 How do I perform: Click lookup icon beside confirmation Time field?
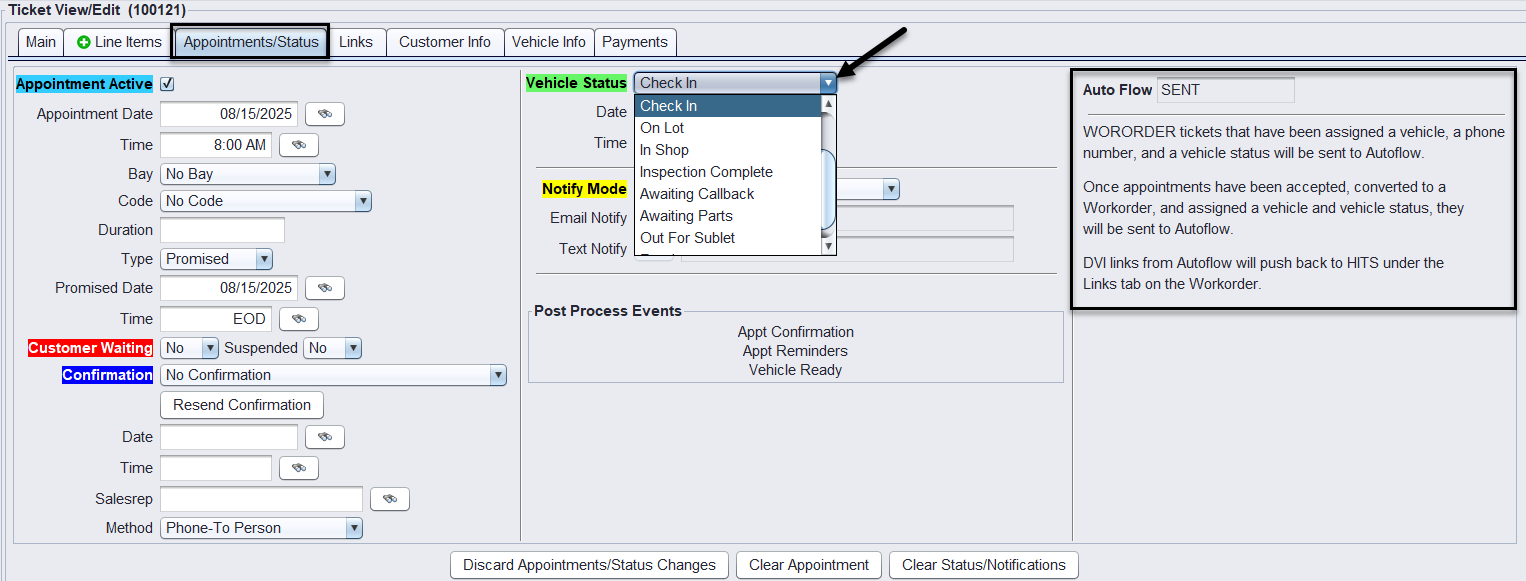[x=298, y=468]
